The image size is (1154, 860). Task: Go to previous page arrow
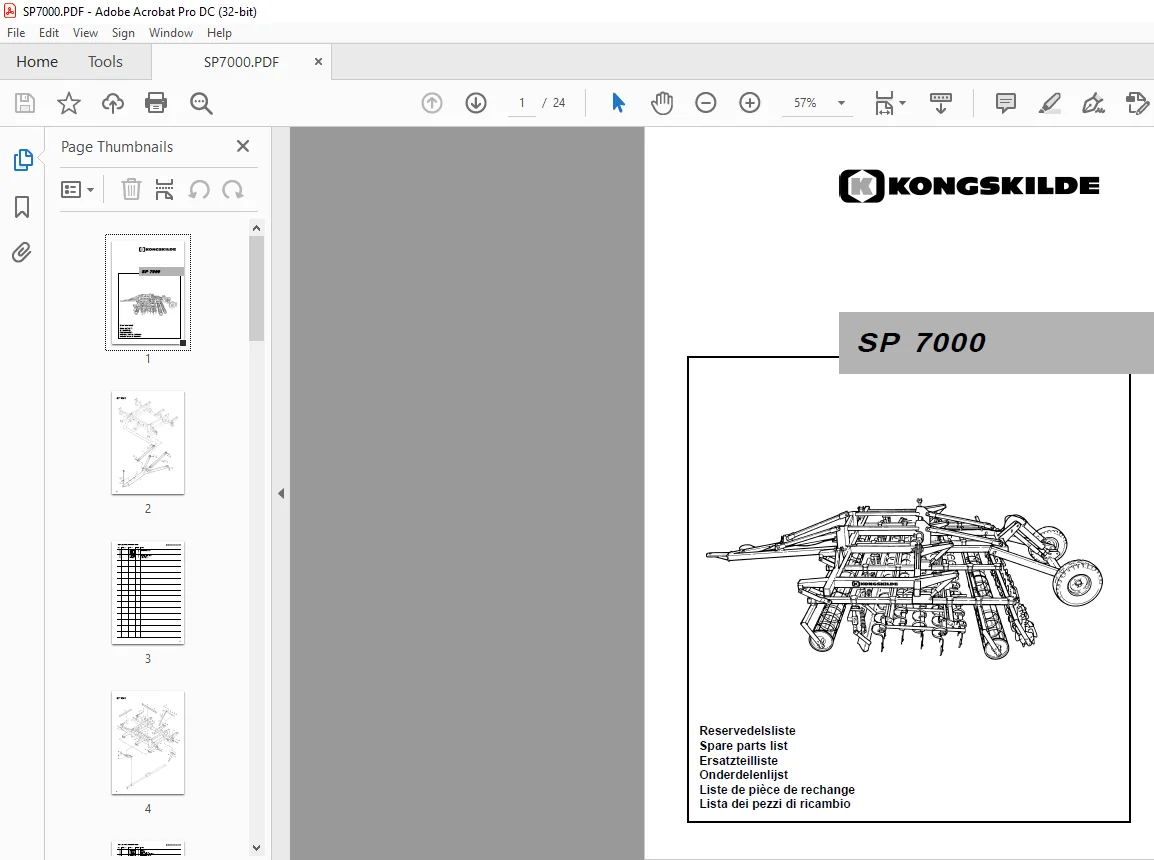(x=432, y=103)
